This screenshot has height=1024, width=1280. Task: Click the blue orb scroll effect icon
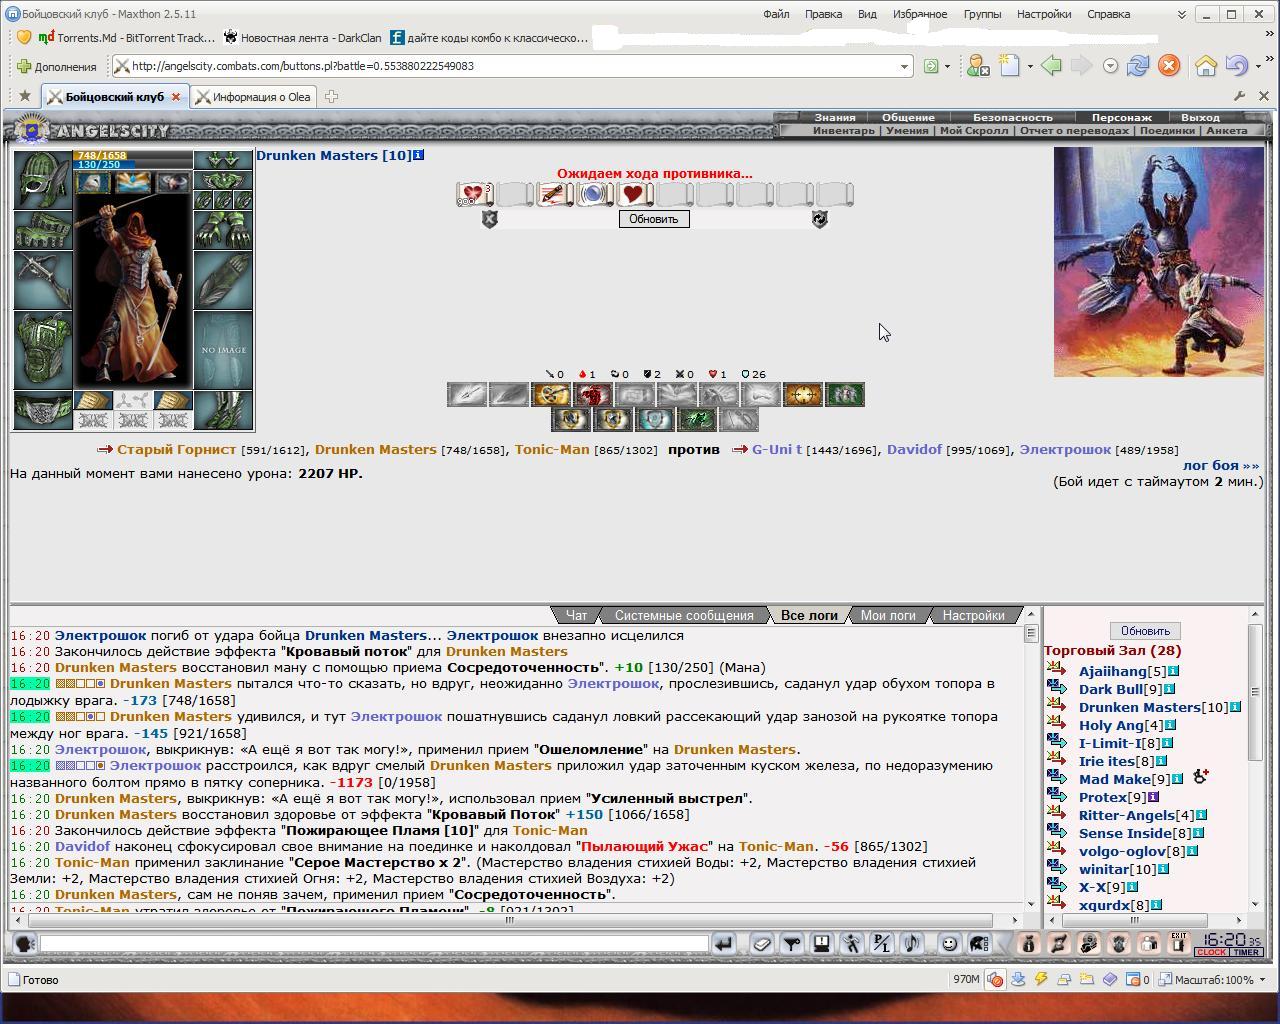click(593, 194)
